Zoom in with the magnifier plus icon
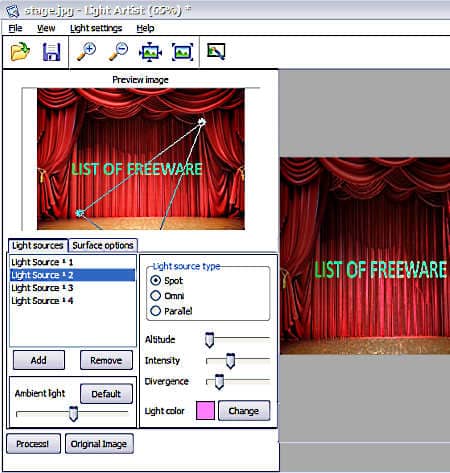Screen dimensions: 450x473 pos(86,52)
